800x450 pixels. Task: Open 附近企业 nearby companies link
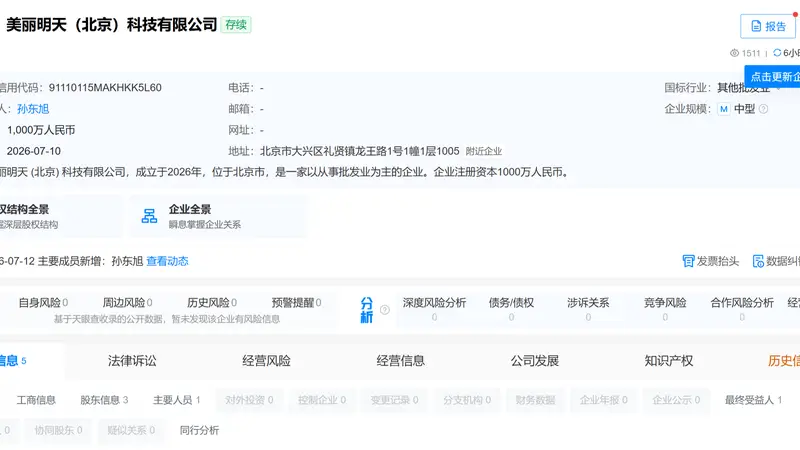[484, 152]
